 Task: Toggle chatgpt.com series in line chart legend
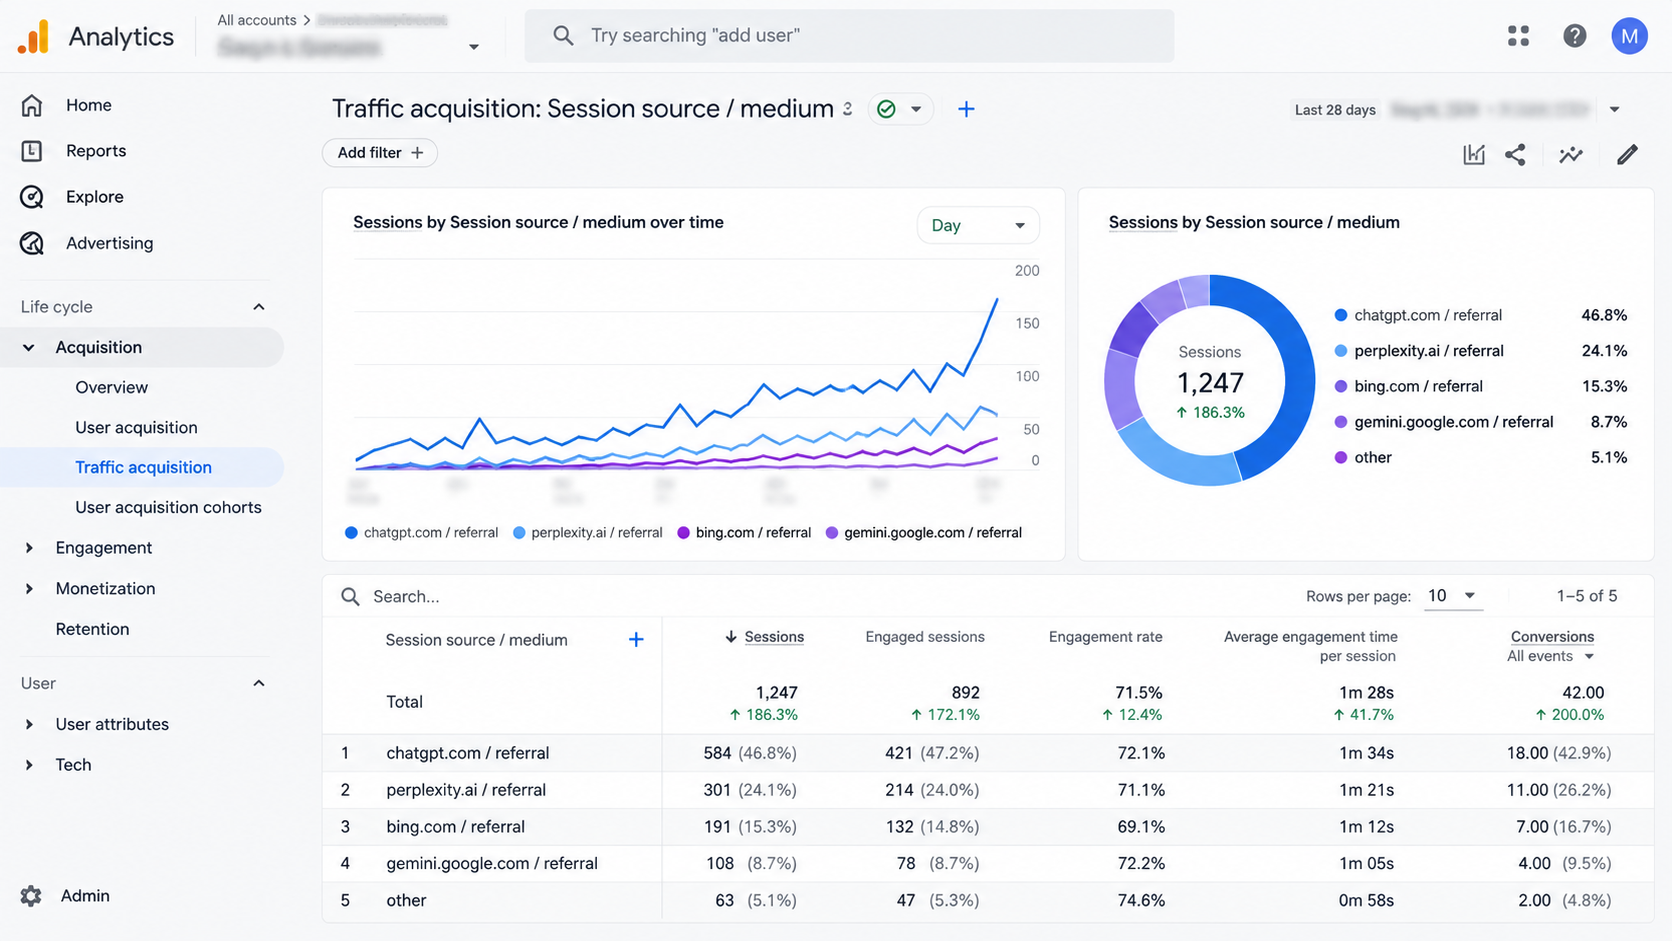point(421,533)
